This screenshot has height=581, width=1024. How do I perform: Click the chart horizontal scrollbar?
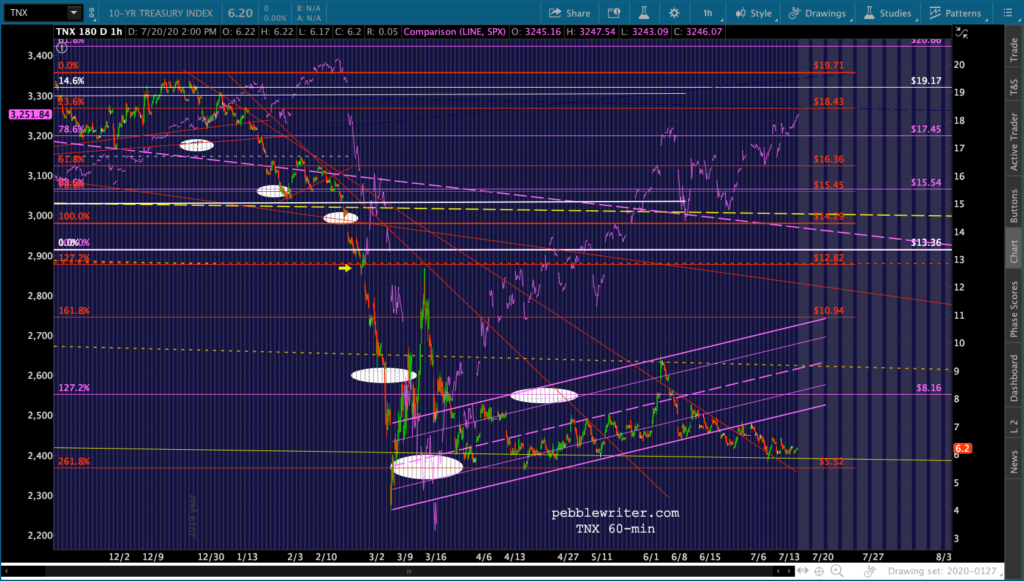[409, 571]
